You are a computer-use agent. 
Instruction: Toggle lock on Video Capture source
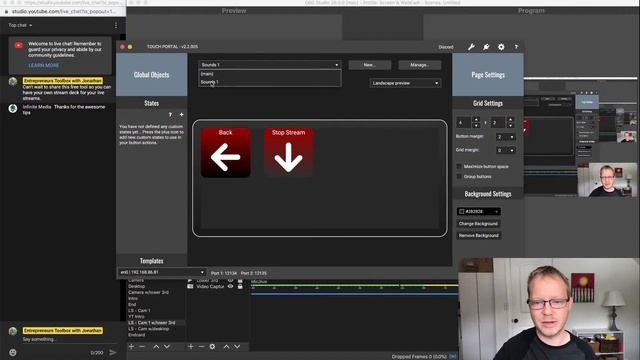[240, 287]
